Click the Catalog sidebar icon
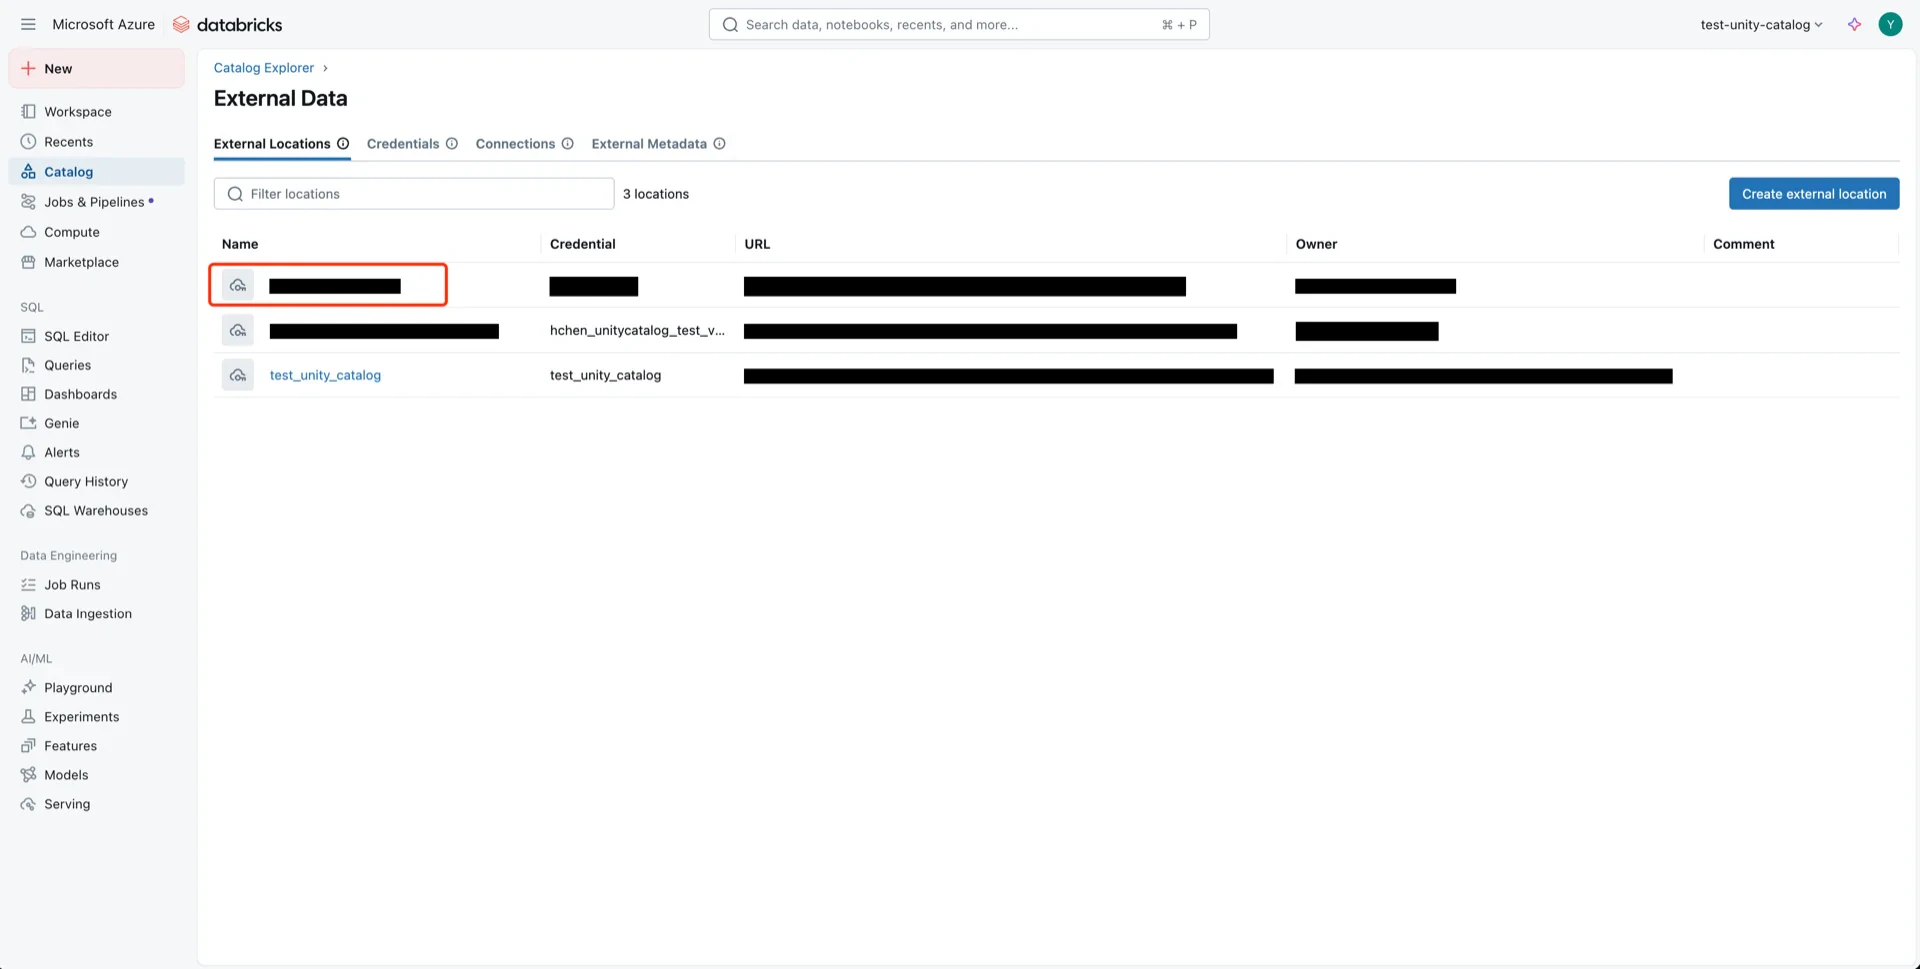 point(28,171)
